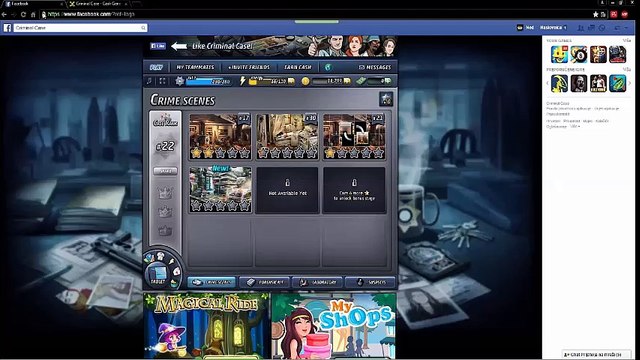Open the Facebook account dropdown arrow
The width and height of the screenshot is (640, 360).
pos(627,28)
